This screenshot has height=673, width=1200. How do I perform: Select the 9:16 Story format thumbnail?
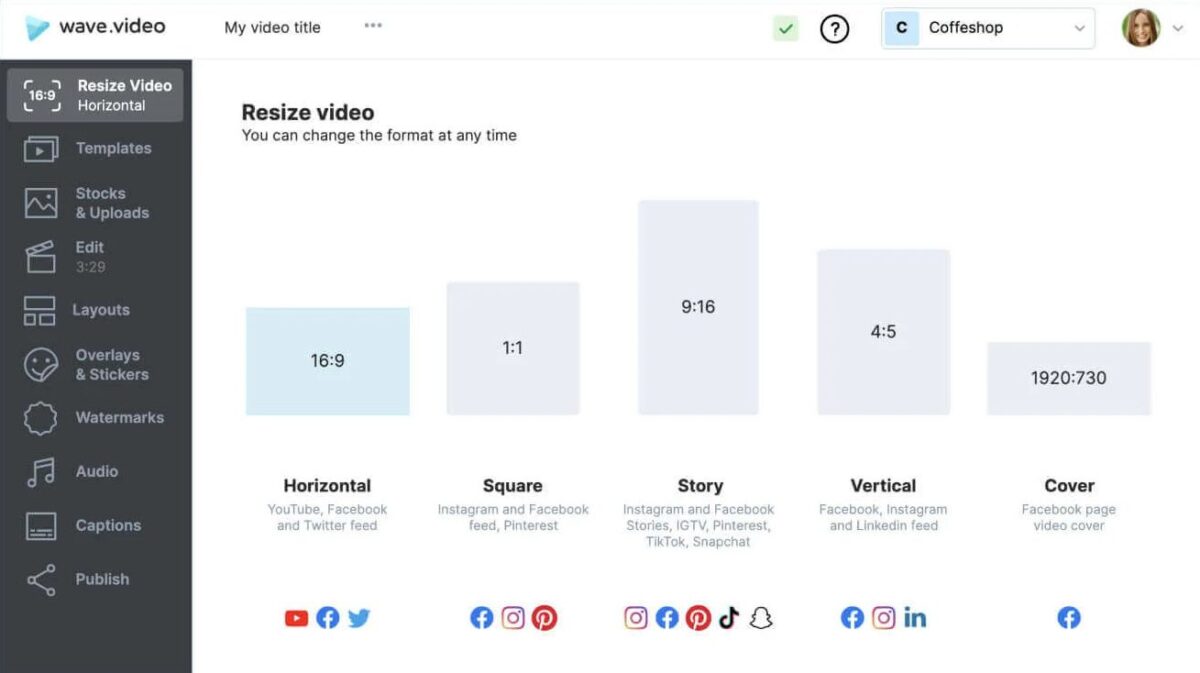click(x=698, y=306)
